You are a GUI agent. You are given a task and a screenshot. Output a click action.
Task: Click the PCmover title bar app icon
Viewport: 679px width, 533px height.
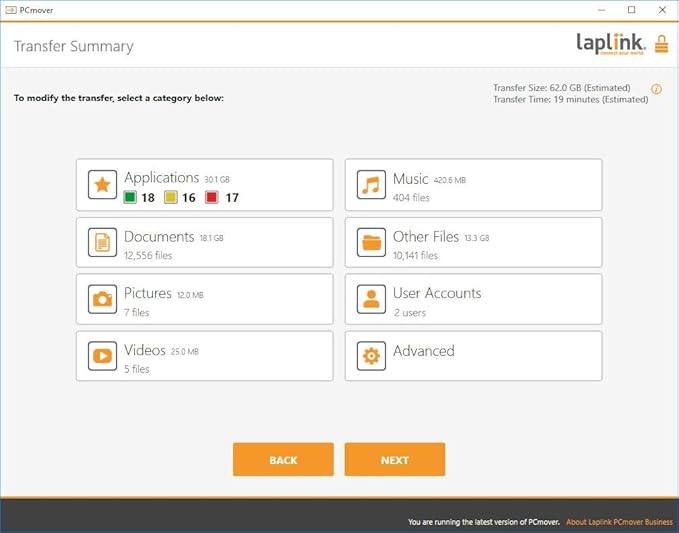[x=11, y=10]
